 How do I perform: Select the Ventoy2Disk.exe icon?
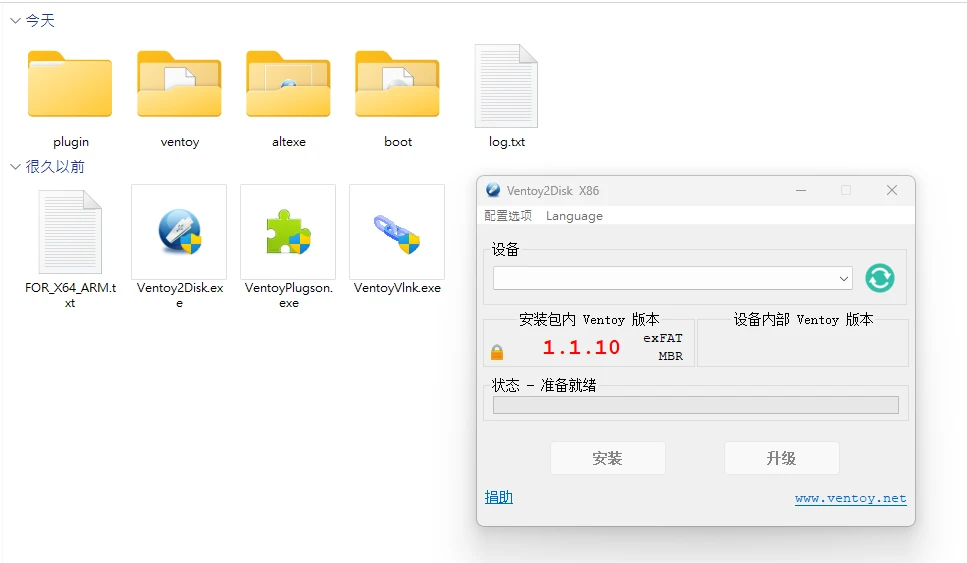tap(179, 233)
